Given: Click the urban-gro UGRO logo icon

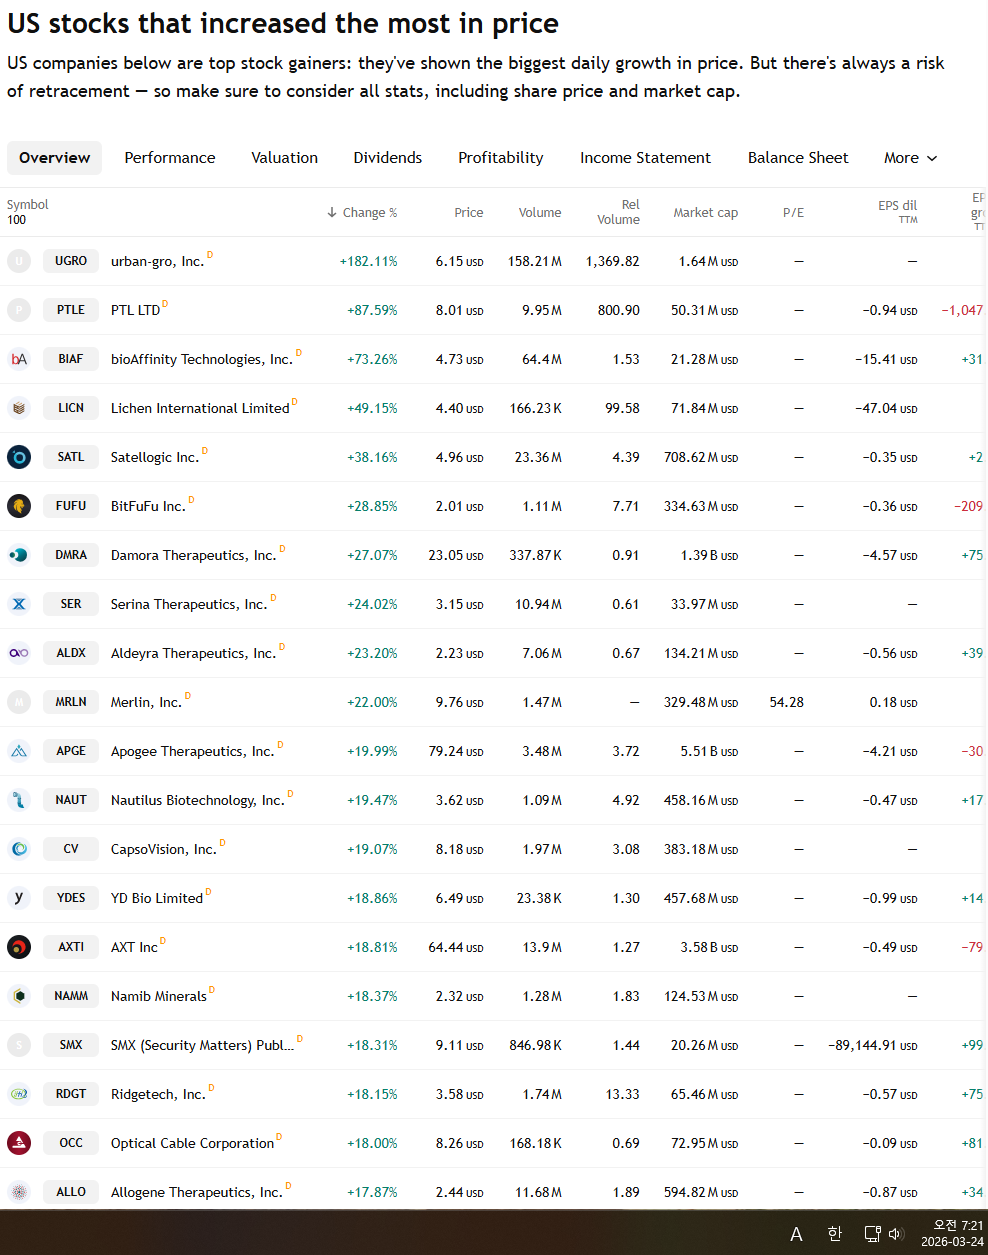Looking at the screenshot, I should click(19, 261).
